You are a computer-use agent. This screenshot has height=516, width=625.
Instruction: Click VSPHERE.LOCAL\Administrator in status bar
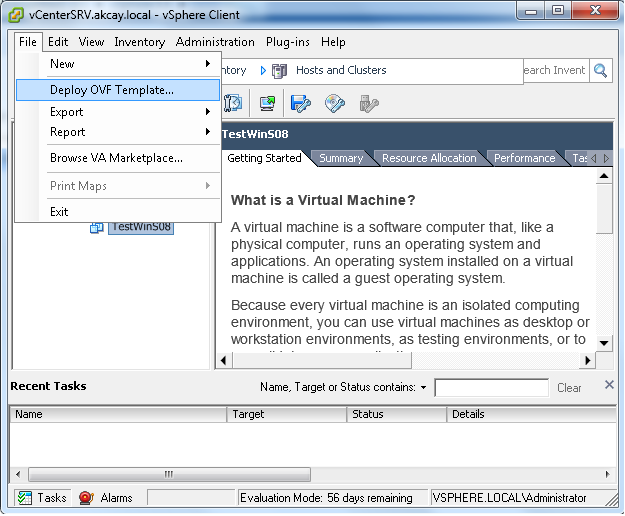pyautogui.click(x=509, y=498)
